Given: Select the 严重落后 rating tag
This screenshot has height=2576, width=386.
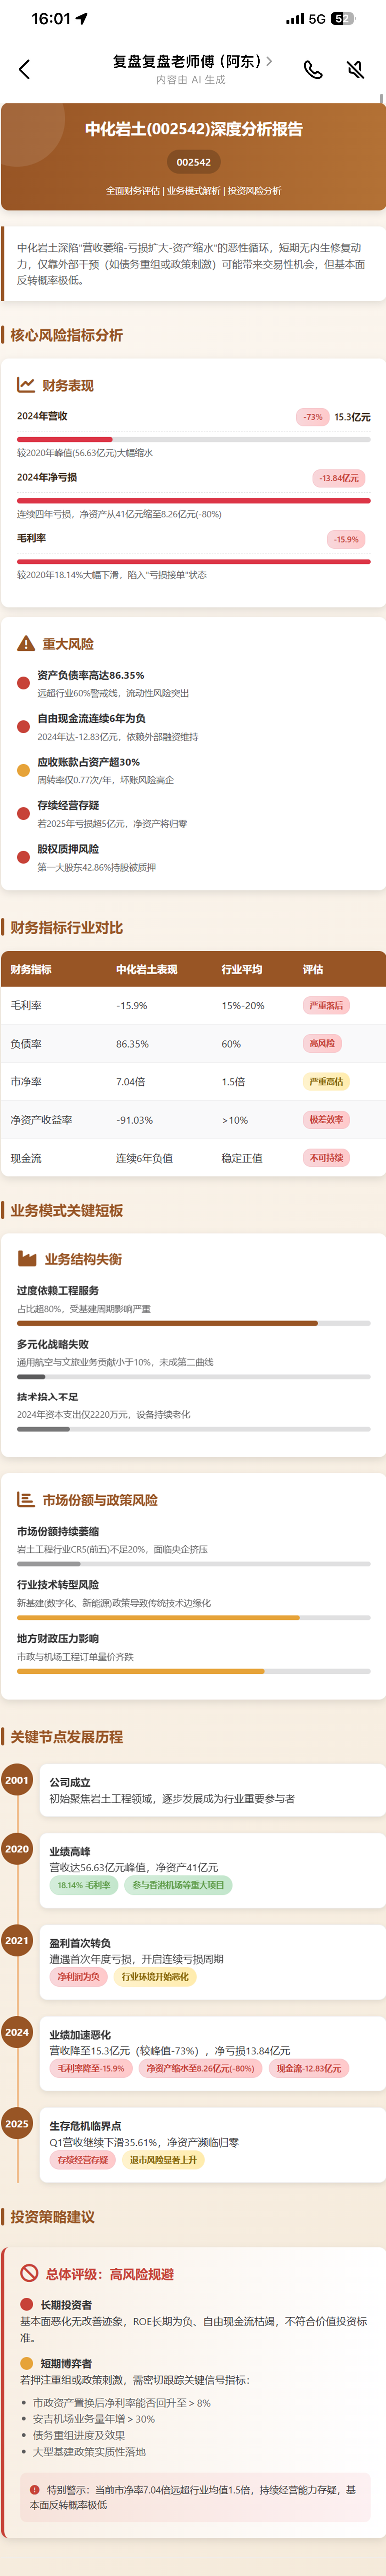Looking at the screenshot, I should (326, 1005).
